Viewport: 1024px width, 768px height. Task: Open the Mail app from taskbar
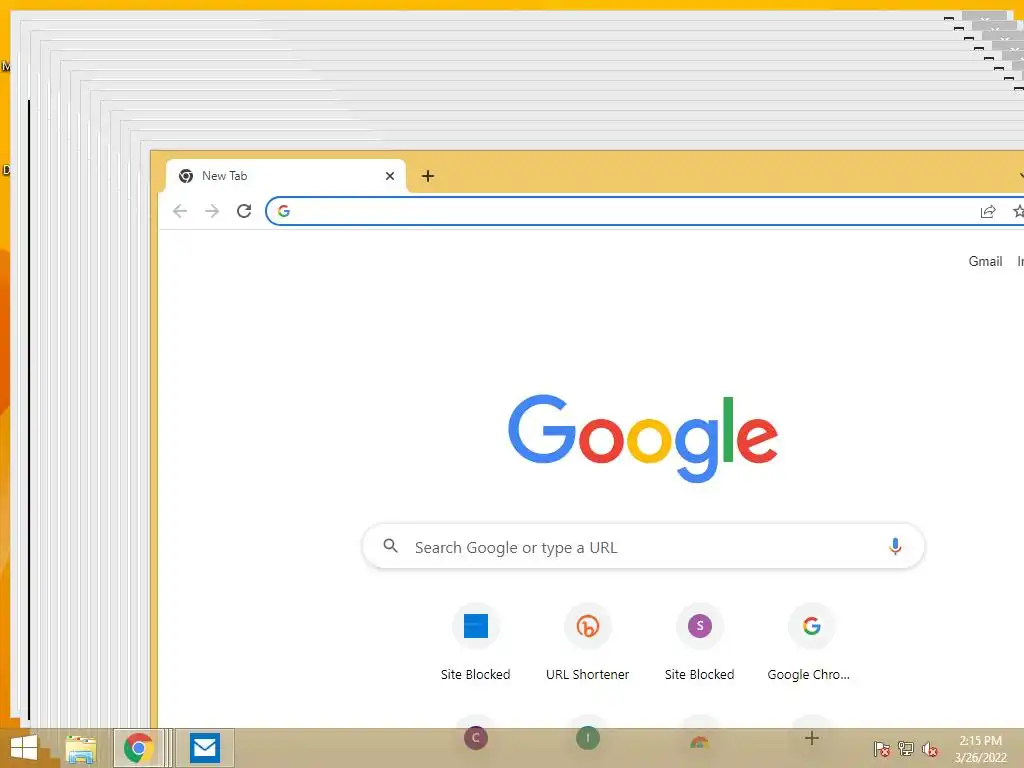204,748
